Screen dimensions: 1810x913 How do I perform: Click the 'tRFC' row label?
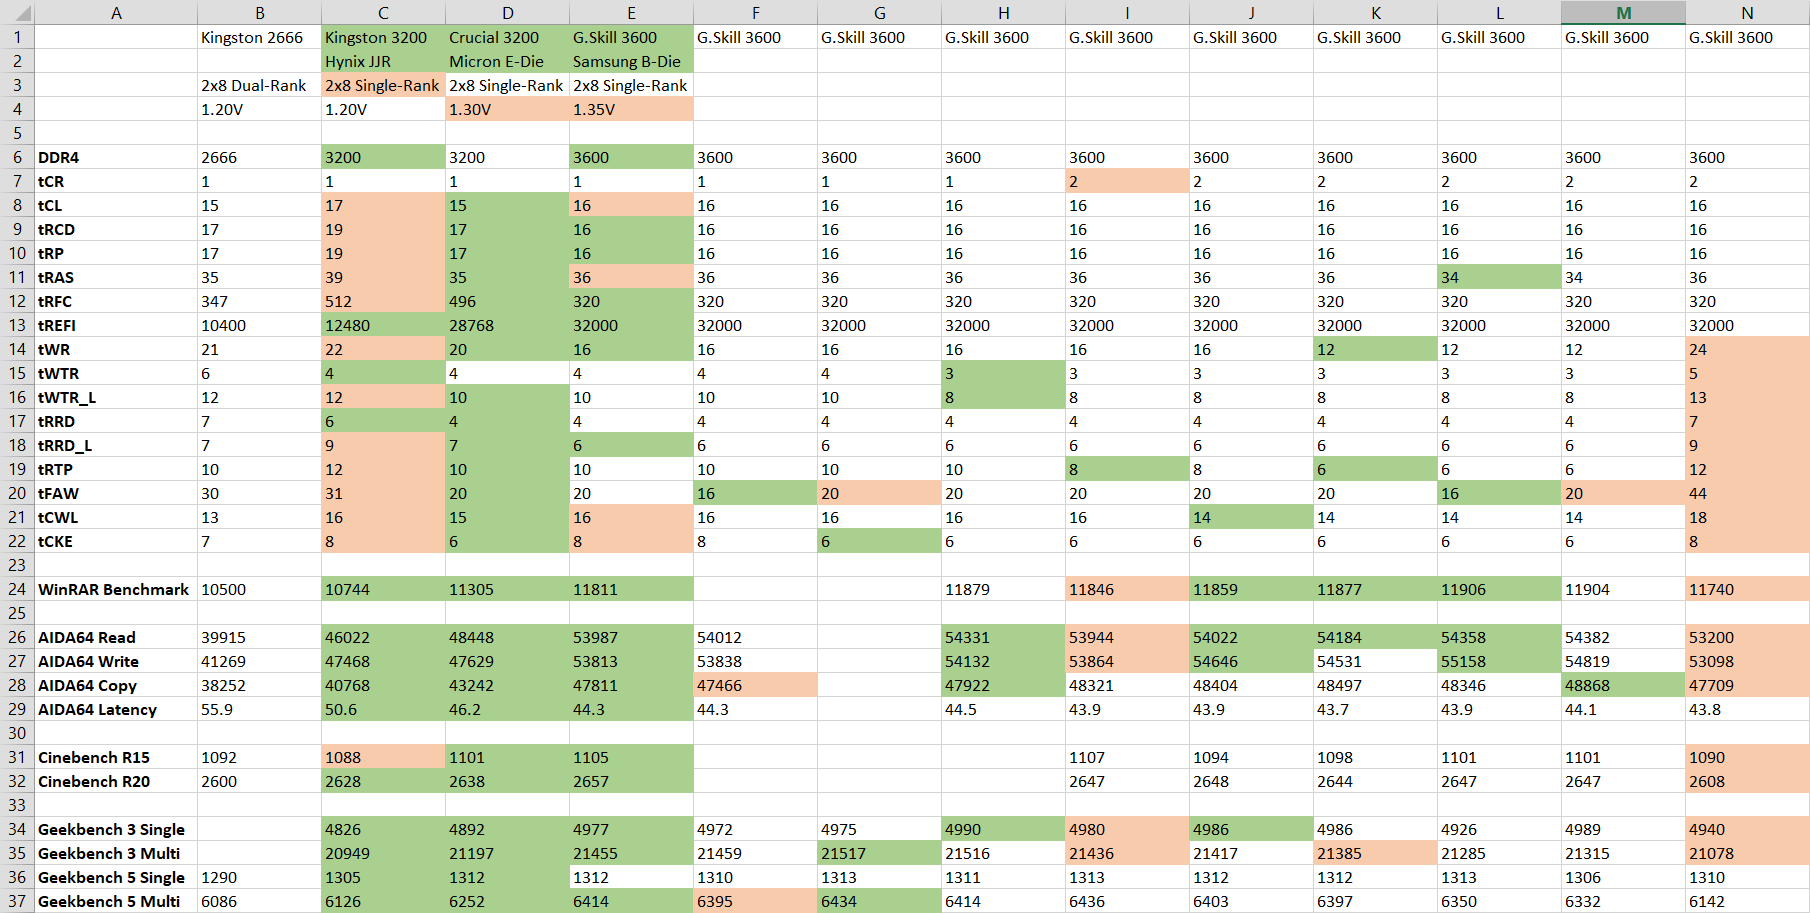point(116,301)
